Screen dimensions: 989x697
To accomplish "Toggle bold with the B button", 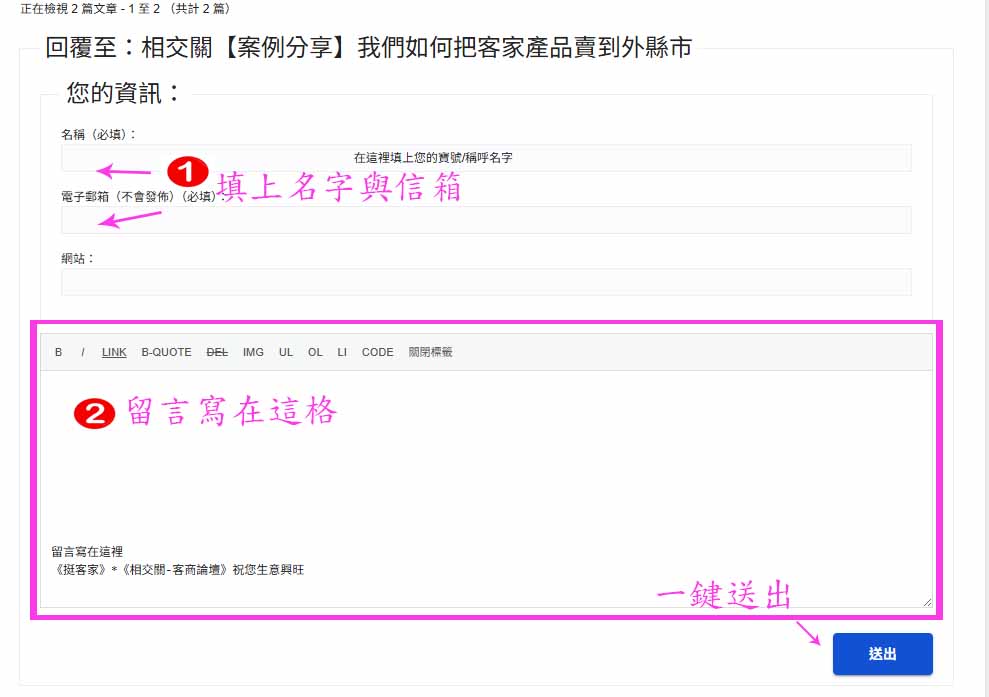I will click(x=58, y=352).
